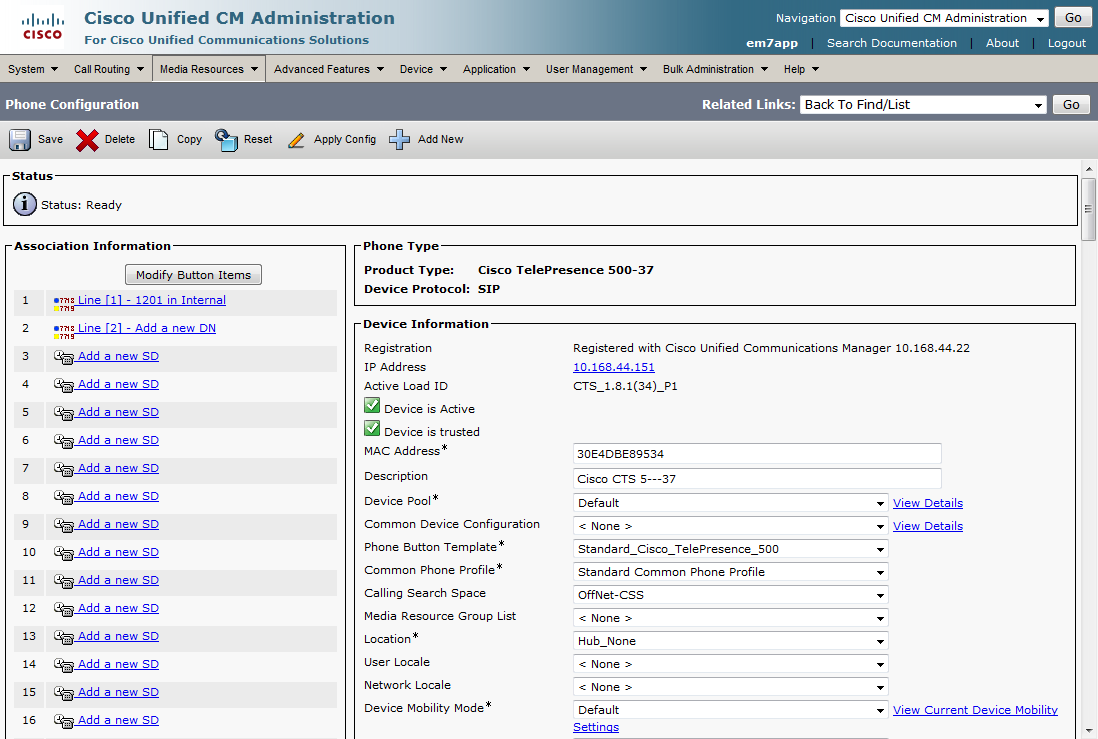
Task: Open the Network Locale dropdown
Action: click(x=730, y=687)
